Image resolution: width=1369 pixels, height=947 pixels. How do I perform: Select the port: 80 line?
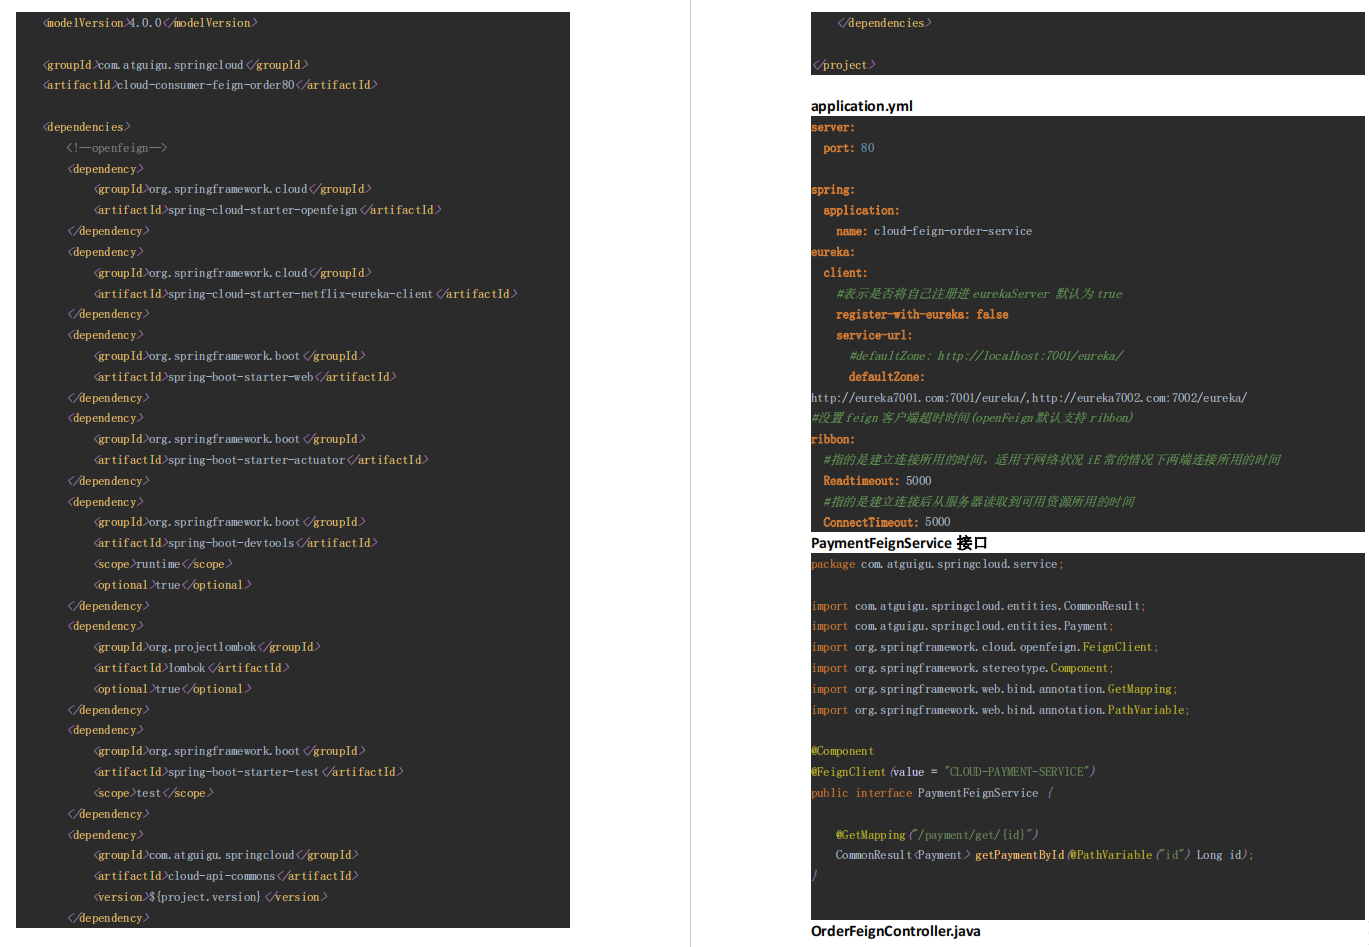pos(849,148)
